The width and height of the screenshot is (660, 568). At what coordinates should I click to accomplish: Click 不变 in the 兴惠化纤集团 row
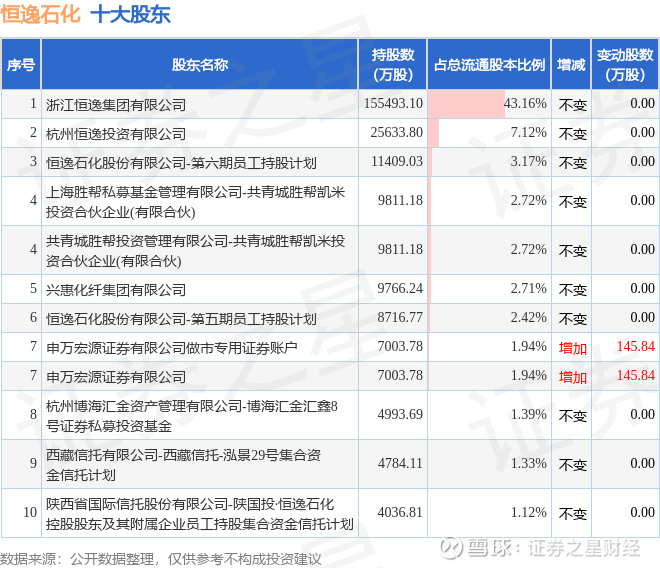(572, 290)
